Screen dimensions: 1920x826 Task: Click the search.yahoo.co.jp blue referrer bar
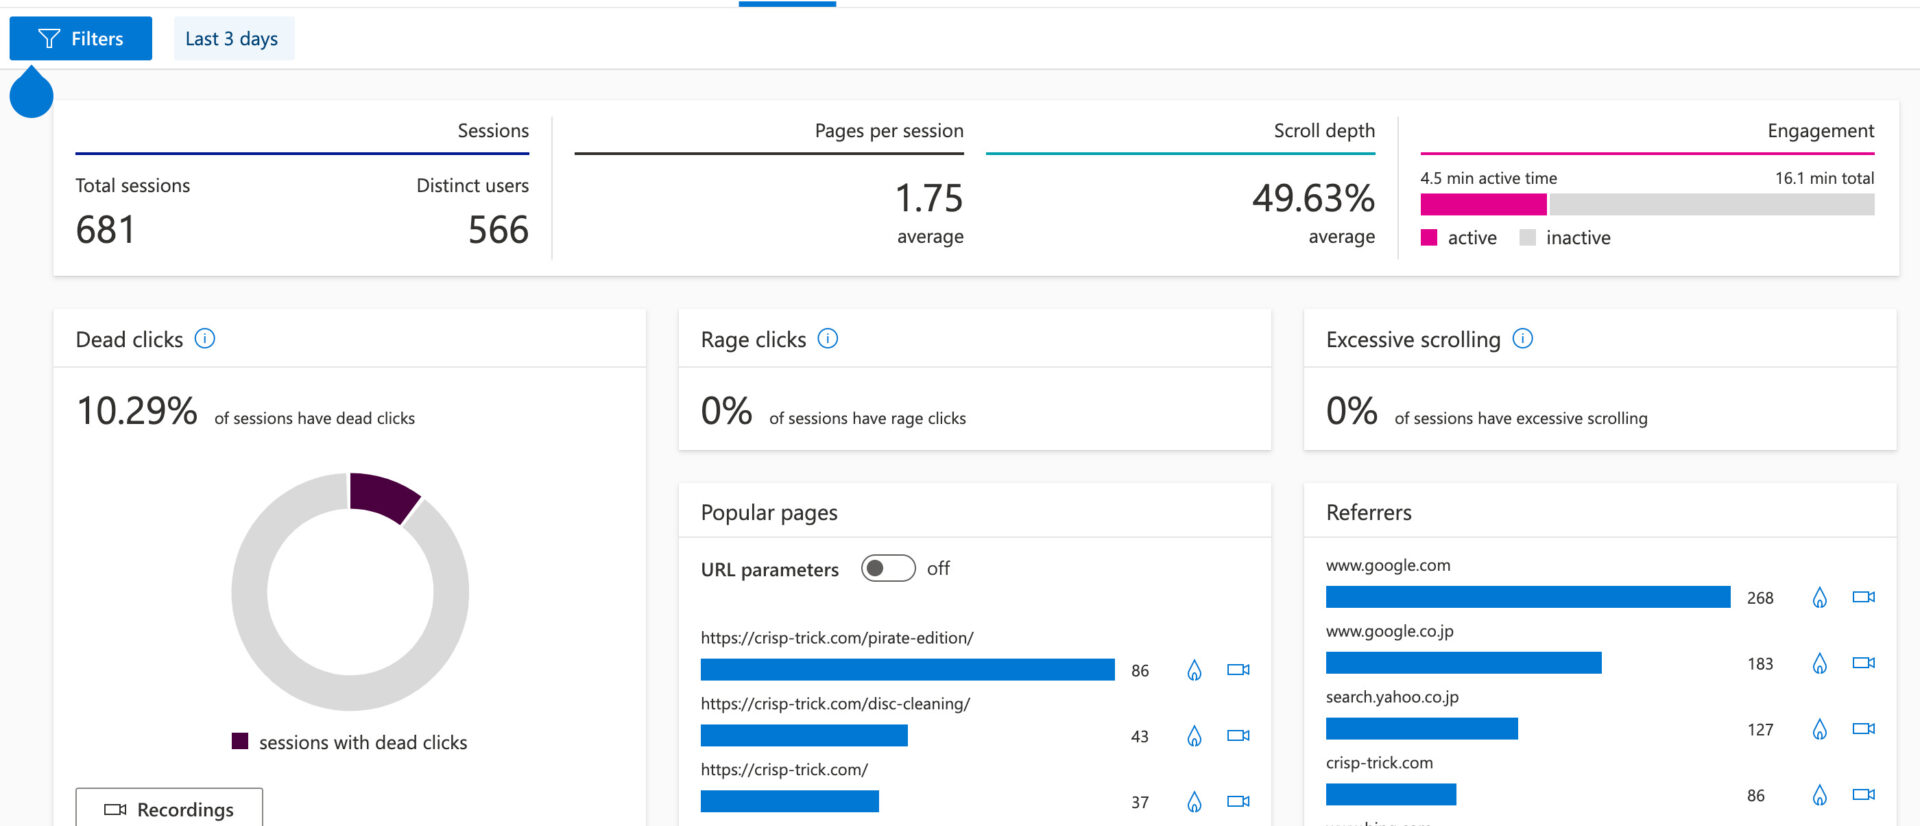pyautogui.click(x=1422, y=729)
